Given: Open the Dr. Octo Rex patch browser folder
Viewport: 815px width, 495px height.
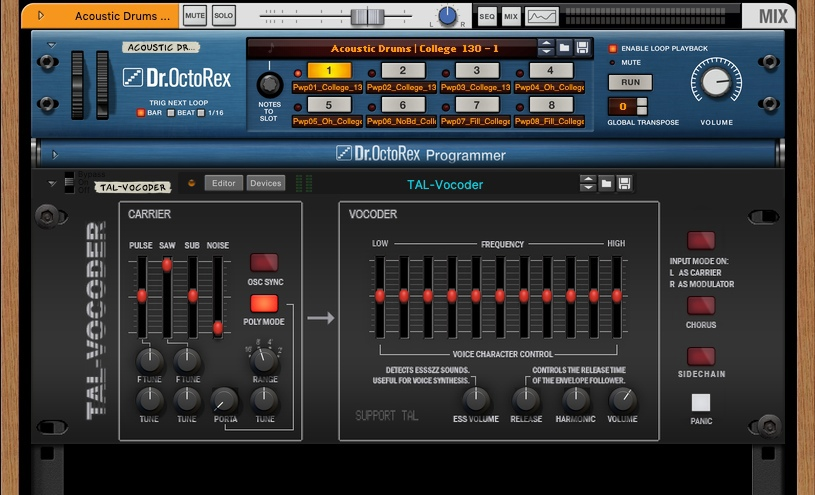Looking at the screenshot, I should 564,48.
